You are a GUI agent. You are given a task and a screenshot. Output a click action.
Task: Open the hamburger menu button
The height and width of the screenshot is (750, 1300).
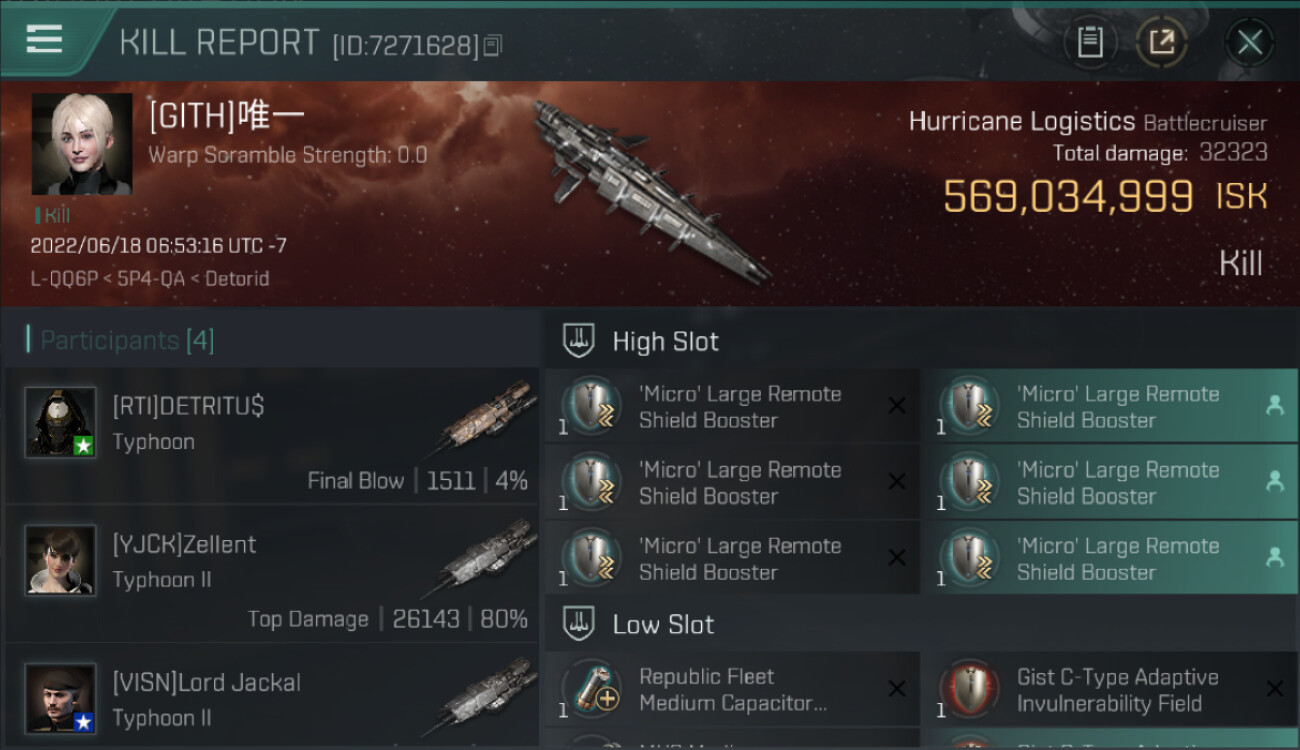coord(45,39)
